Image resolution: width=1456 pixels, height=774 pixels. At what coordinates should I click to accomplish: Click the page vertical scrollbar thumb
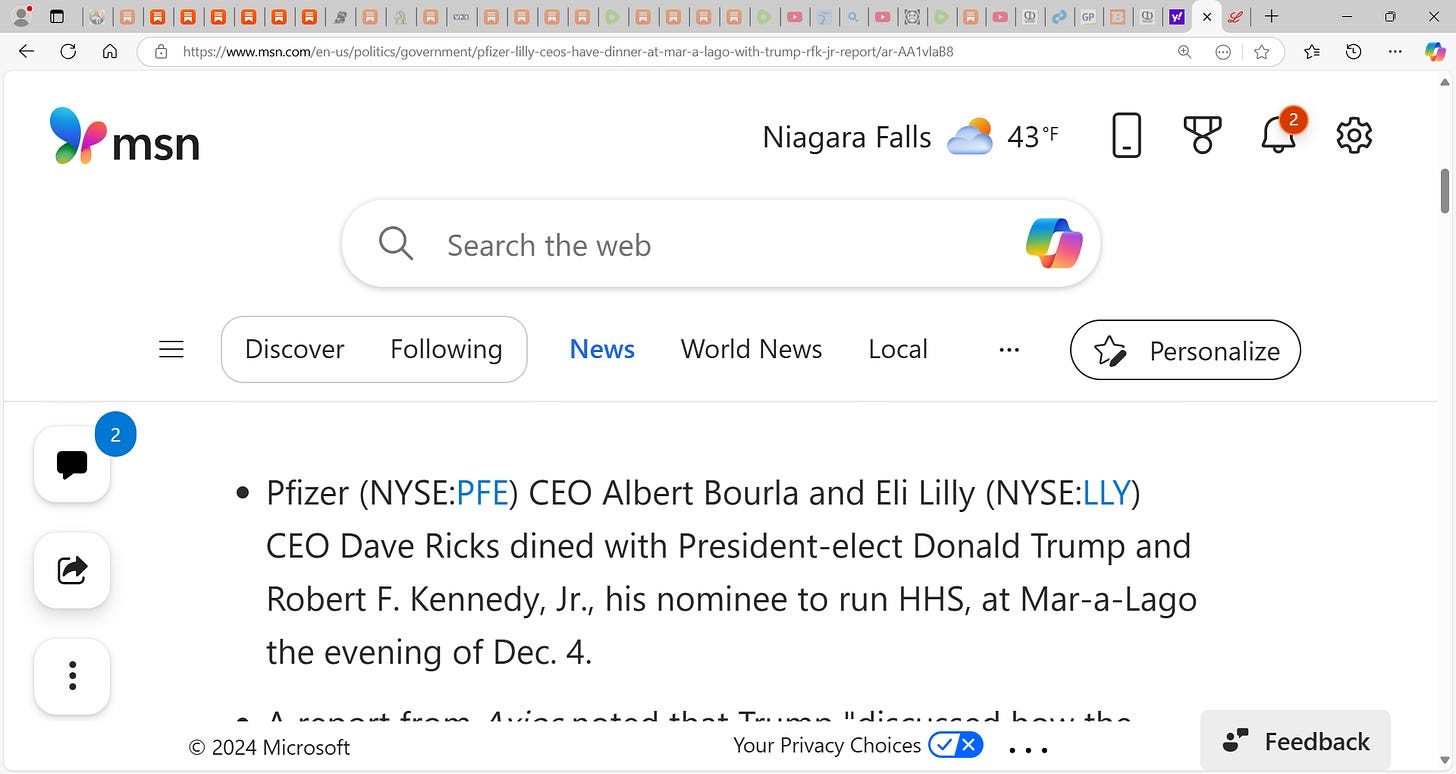coord(1445,191)
